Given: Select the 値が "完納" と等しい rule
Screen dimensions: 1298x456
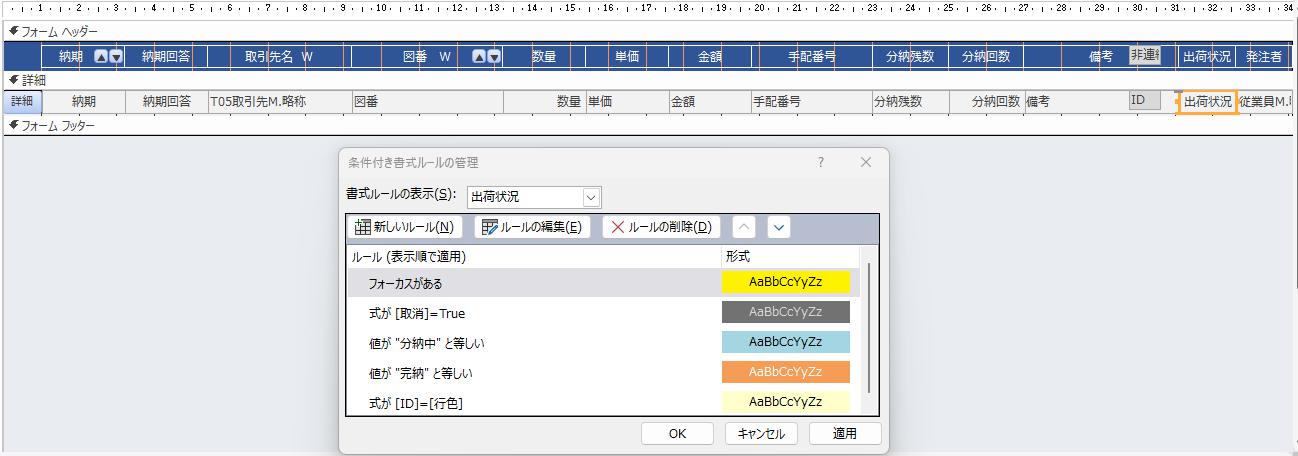Looking at the screenshot, I should (603, 373).
